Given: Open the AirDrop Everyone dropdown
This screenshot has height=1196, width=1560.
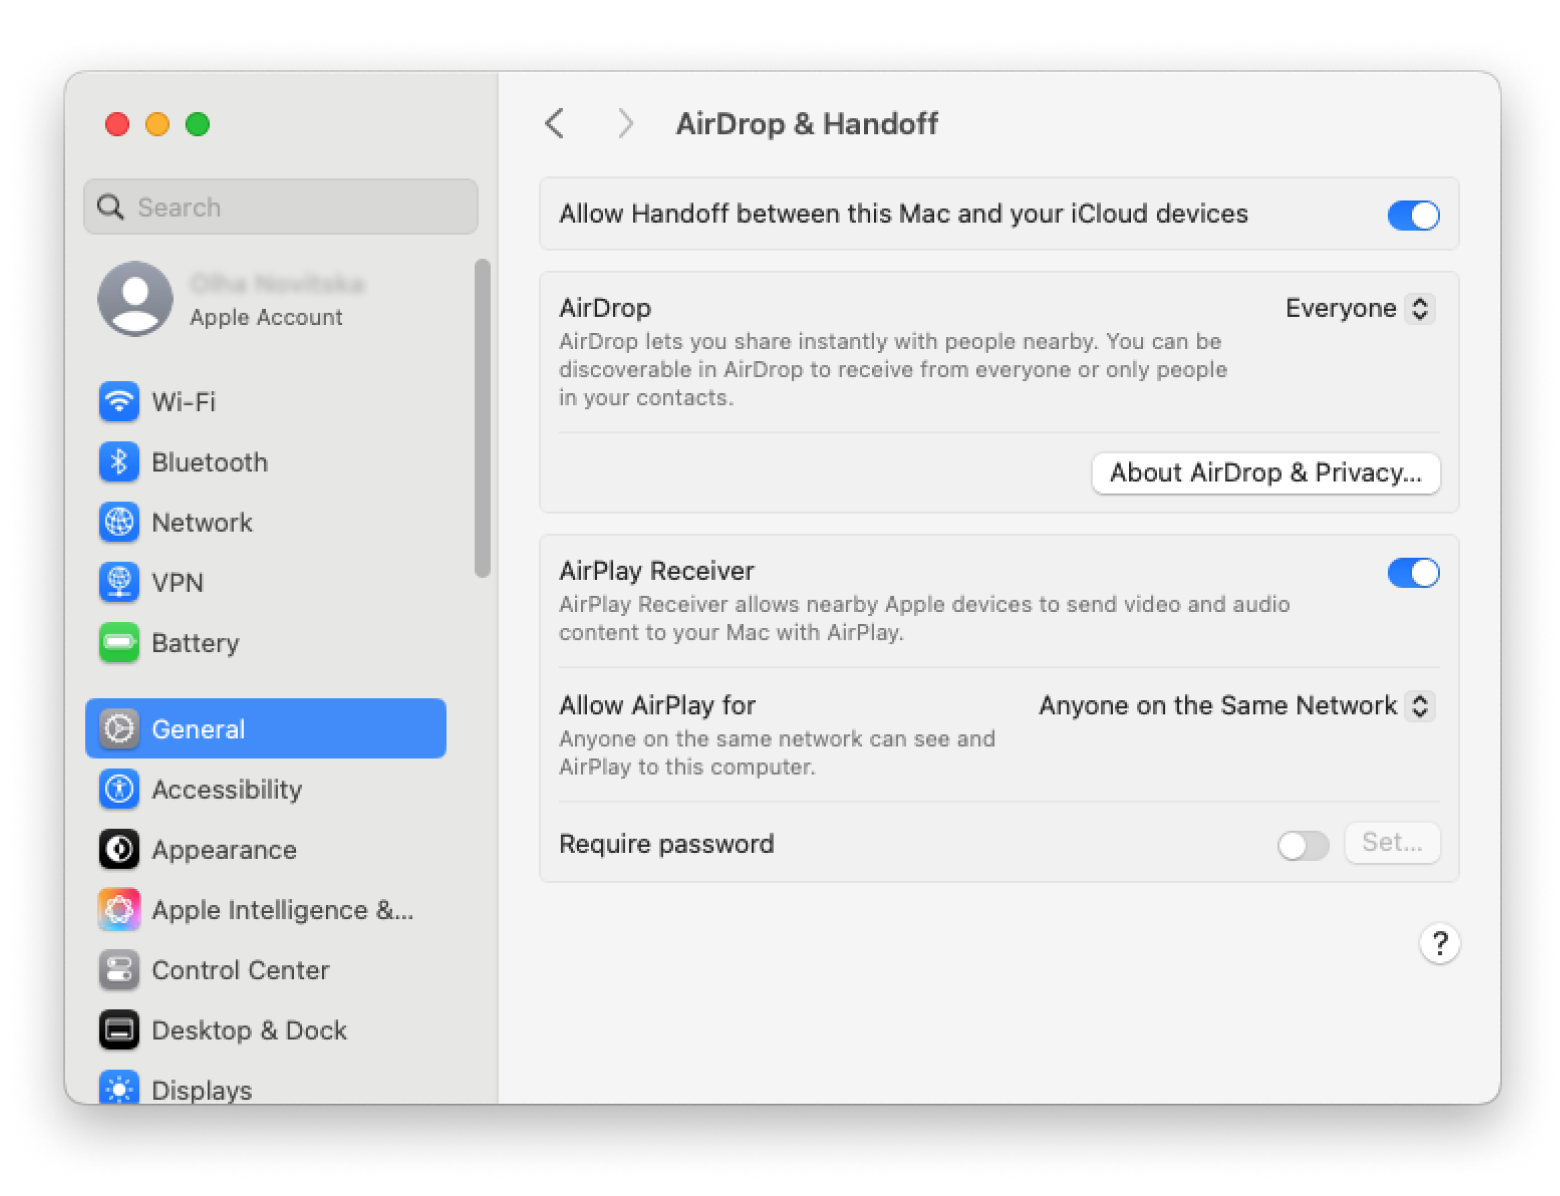Looking at the screenshot, I should click(1360, 308).
